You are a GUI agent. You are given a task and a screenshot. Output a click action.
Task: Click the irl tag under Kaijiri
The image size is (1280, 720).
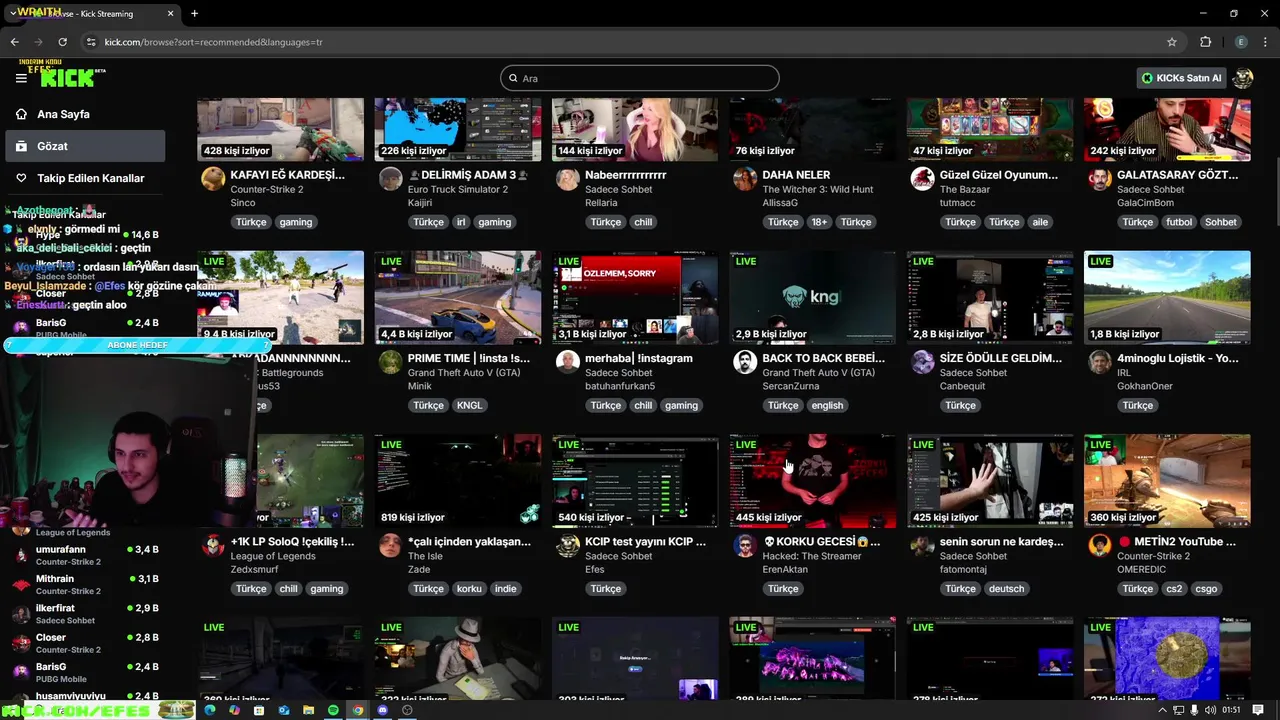point(461,222)
